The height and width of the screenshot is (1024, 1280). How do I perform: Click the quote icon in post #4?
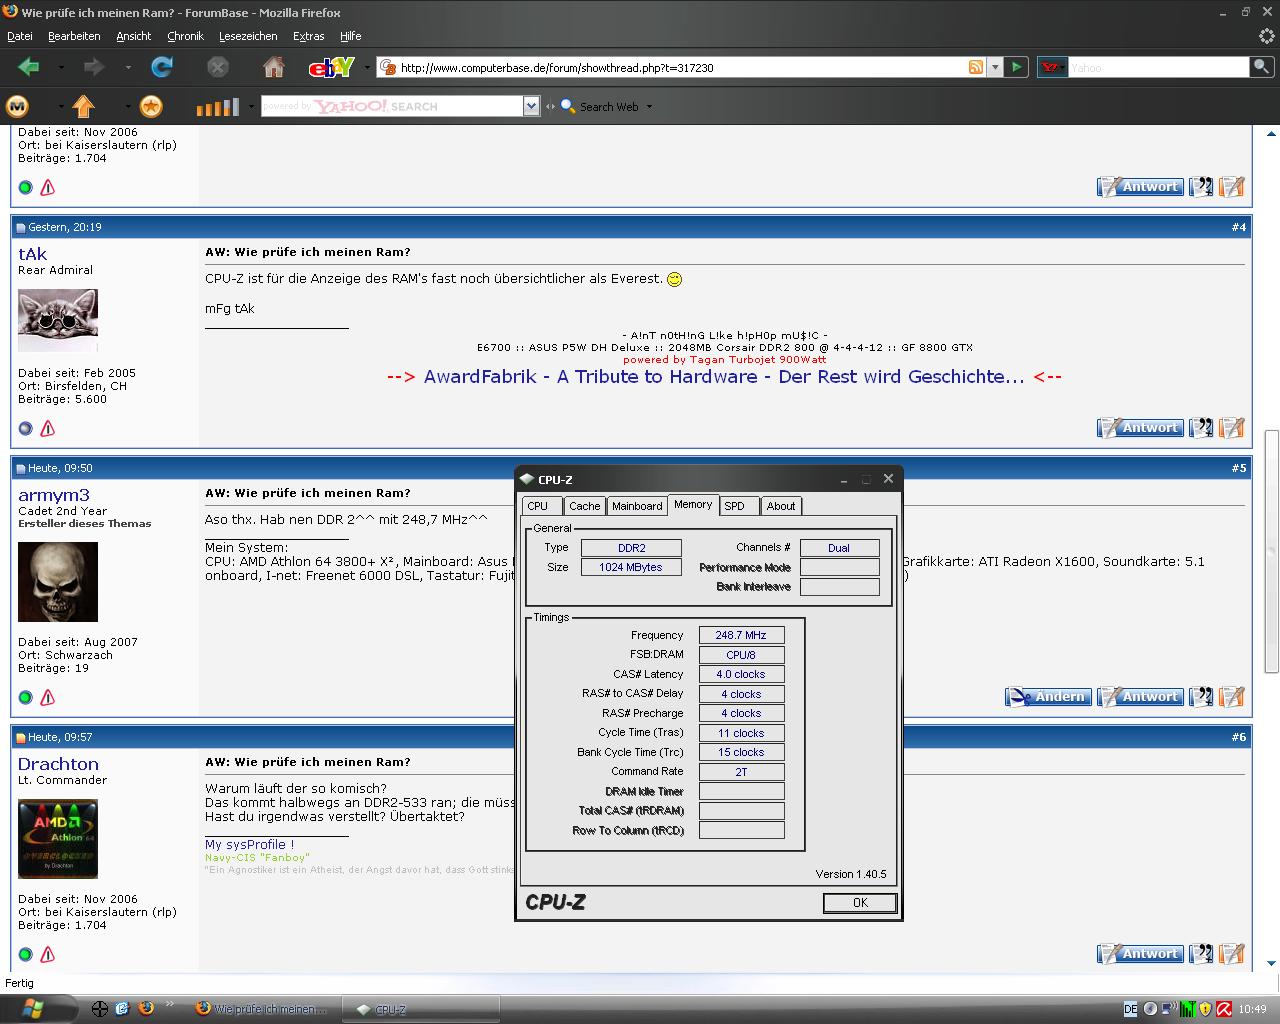[1201, 428]
